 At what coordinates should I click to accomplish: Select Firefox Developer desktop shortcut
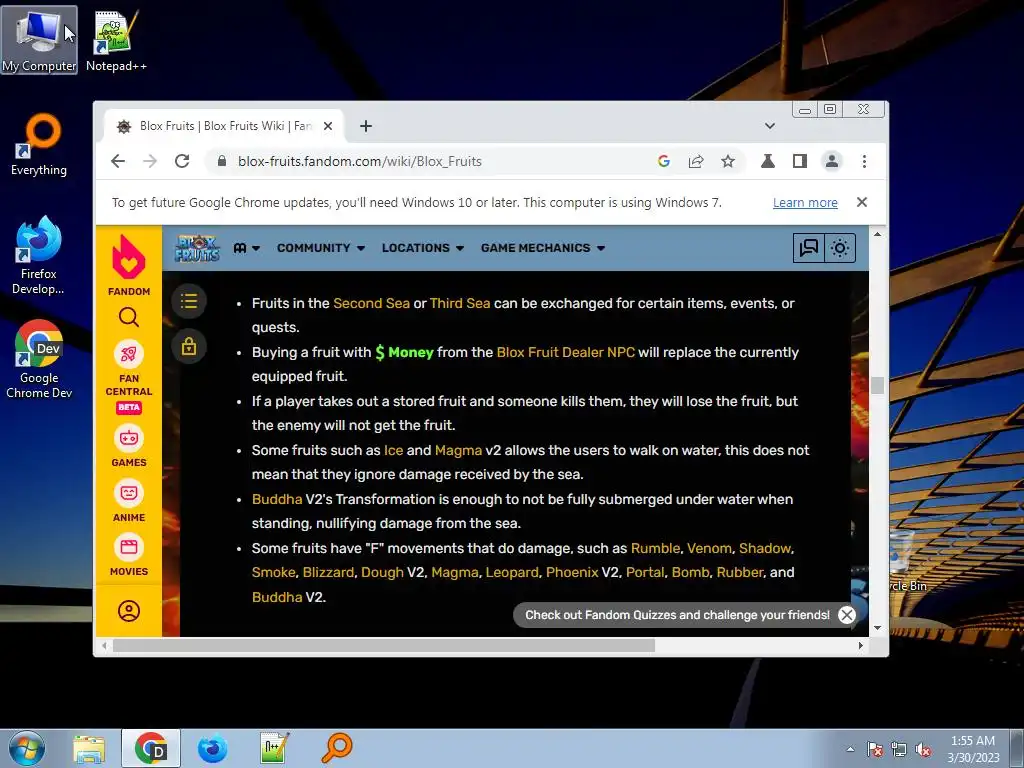[39, 256]
